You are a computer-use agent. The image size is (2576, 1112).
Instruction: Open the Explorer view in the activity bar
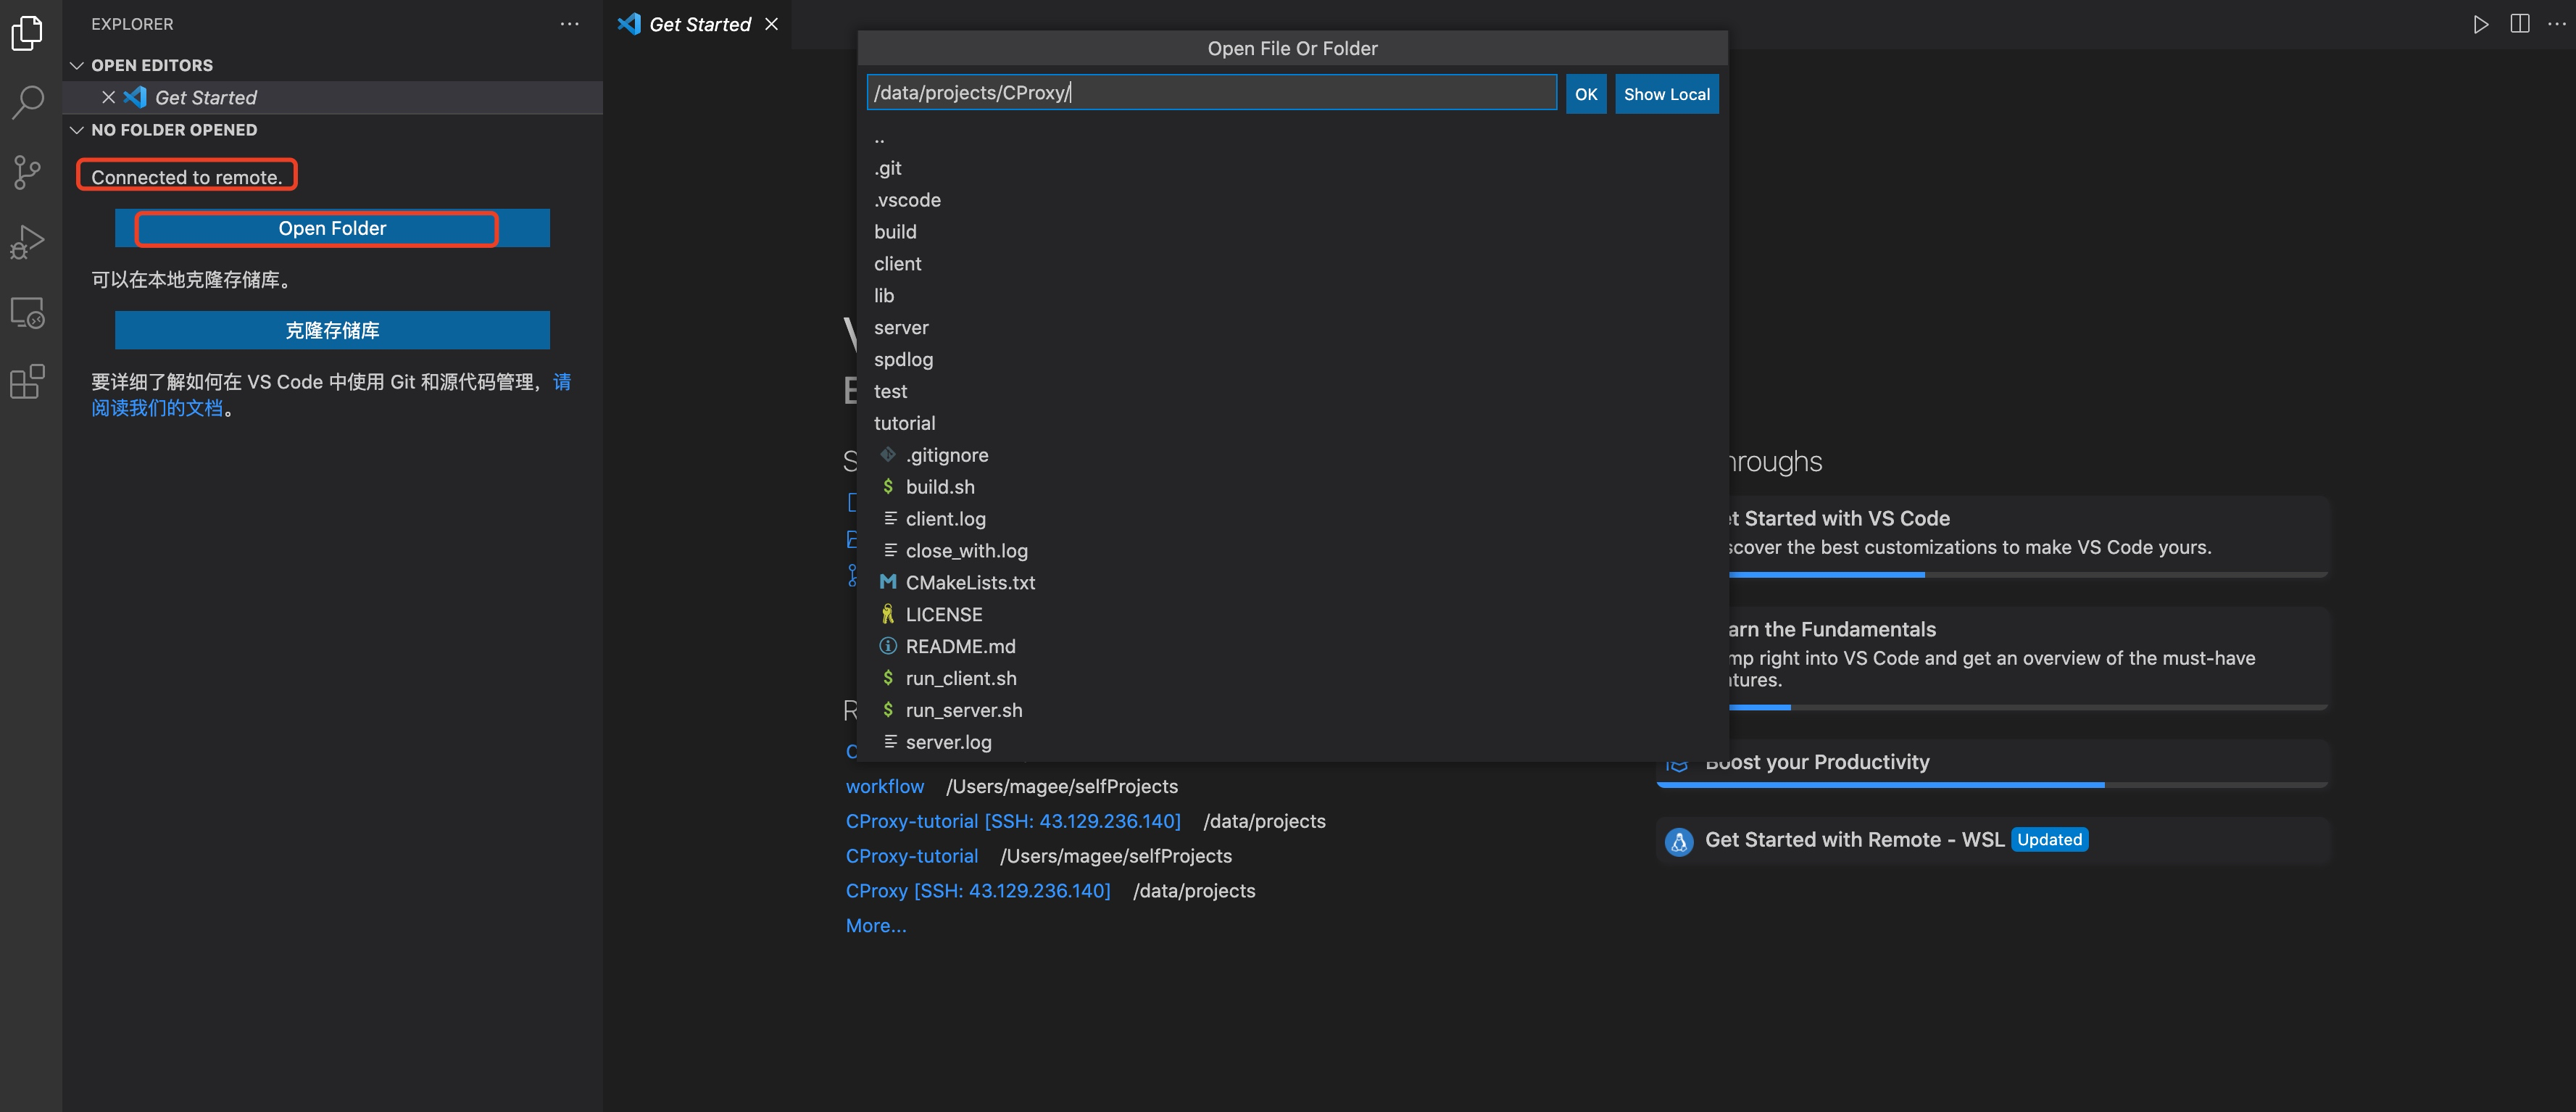click(27, 33)
